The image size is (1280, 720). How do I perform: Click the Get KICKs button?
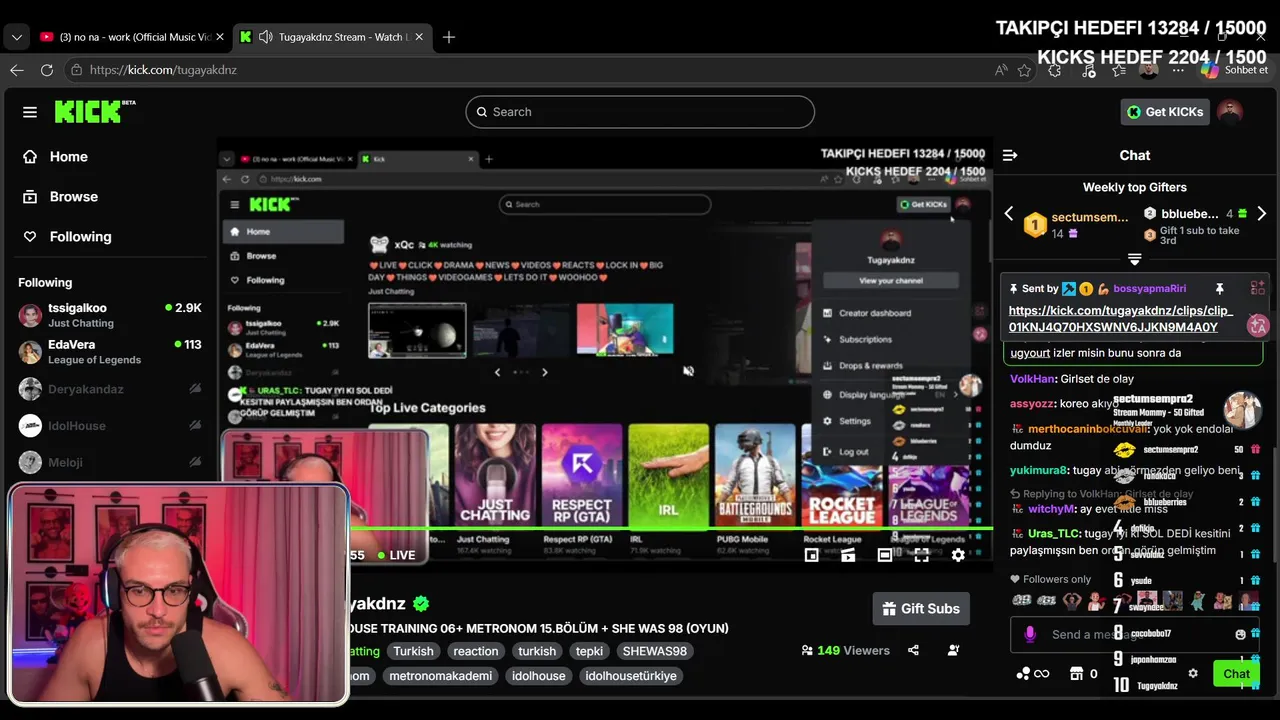[1165, 112]
